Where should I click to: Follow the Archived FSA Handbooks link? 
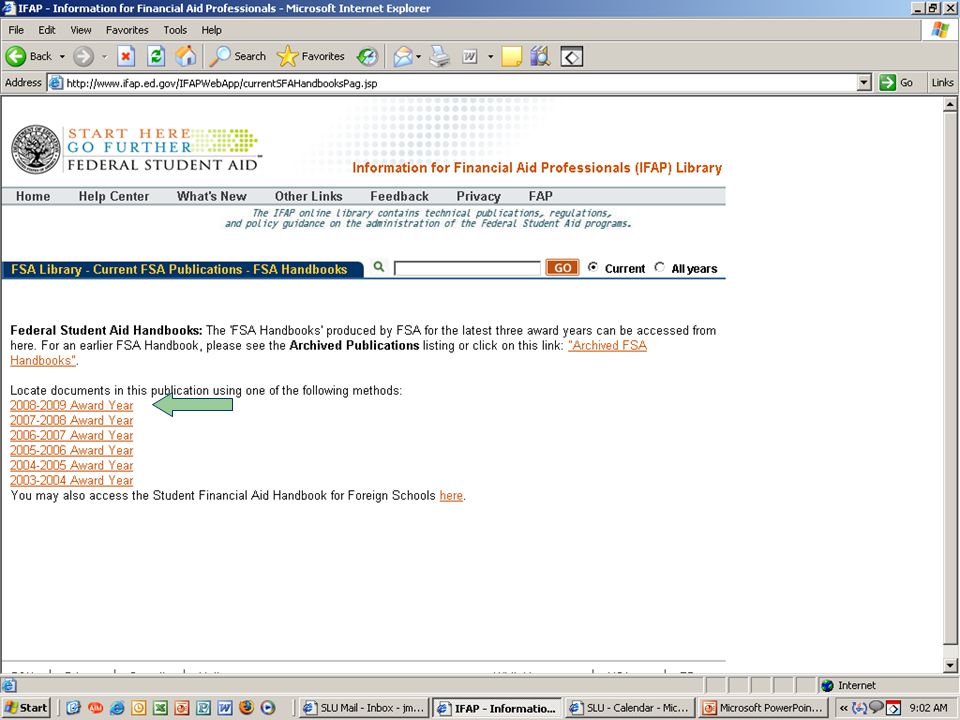pos(607,345)
